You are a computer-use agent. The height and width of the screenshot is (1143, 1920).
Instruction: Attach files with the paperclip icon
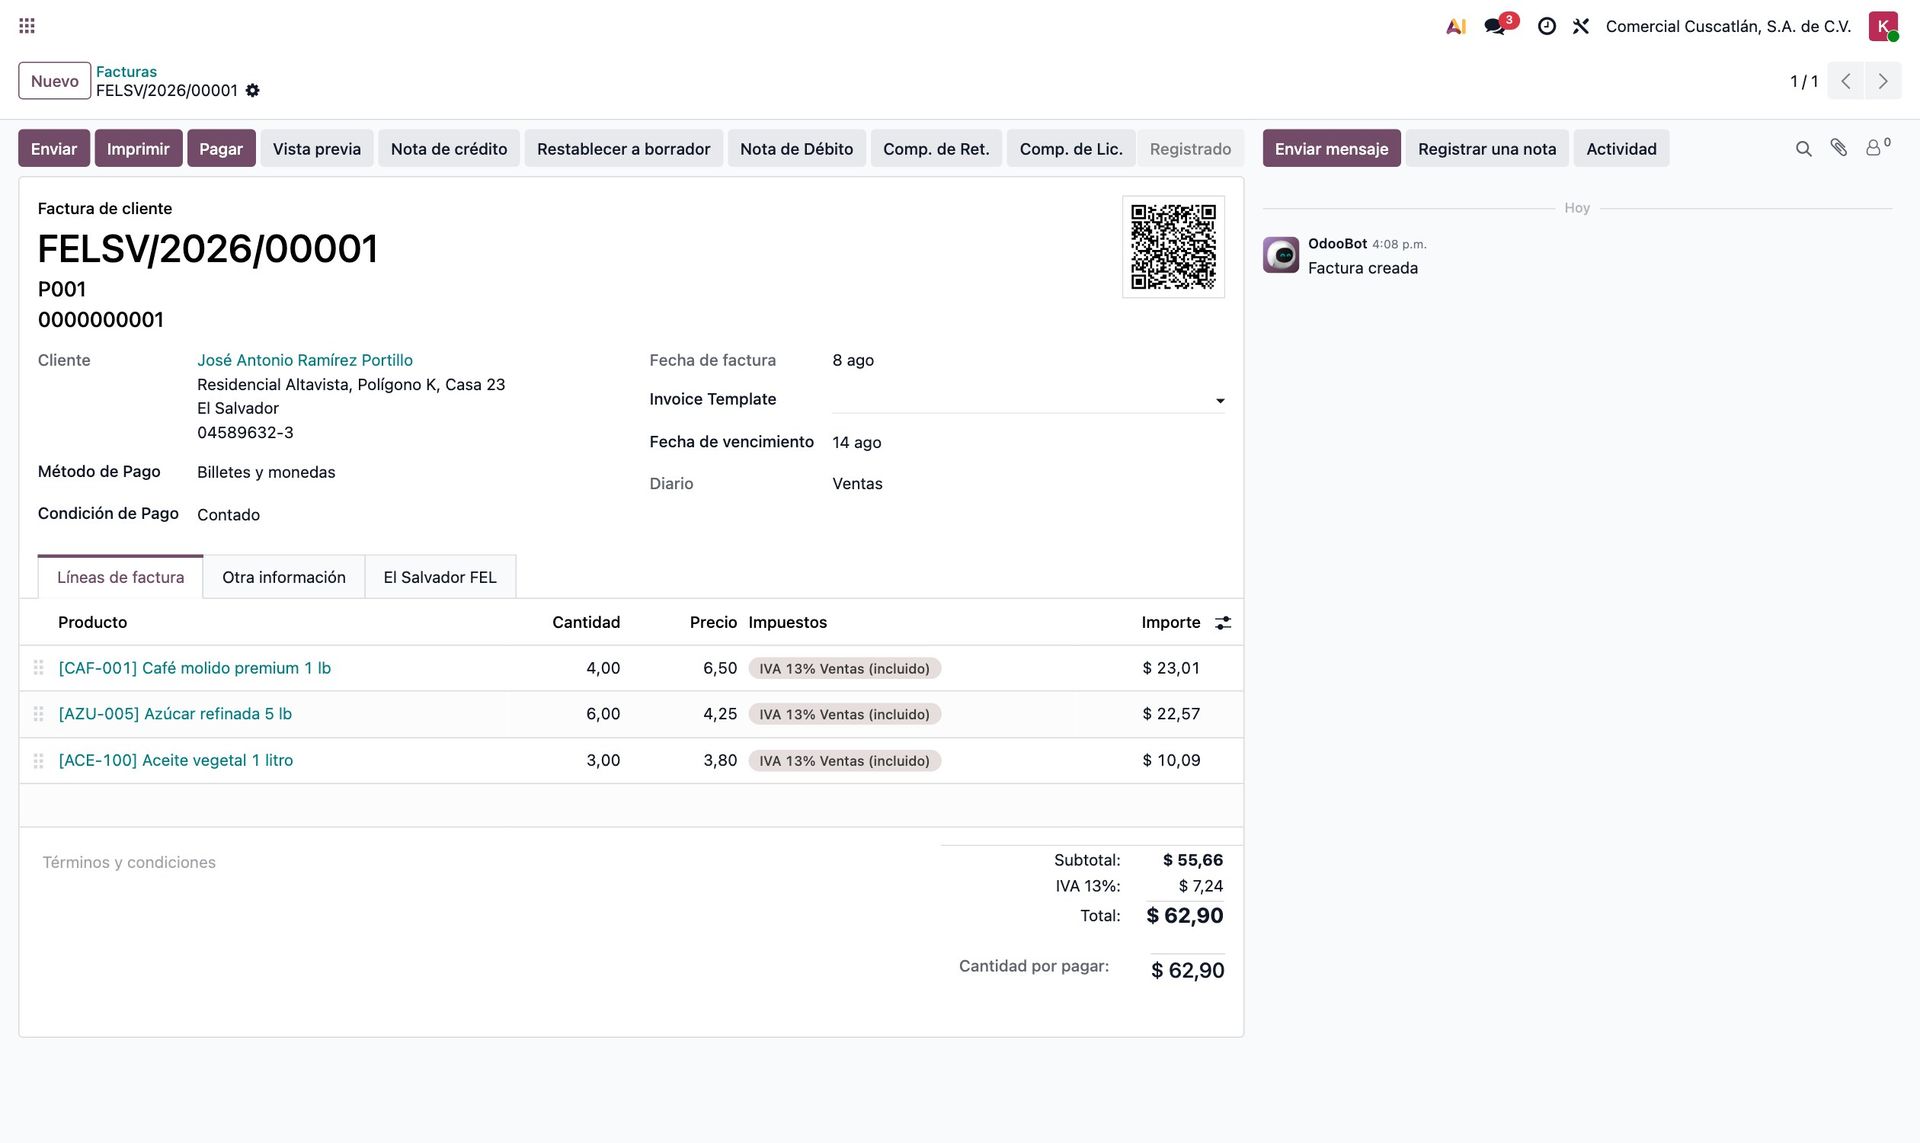[x=1838, y=148]
